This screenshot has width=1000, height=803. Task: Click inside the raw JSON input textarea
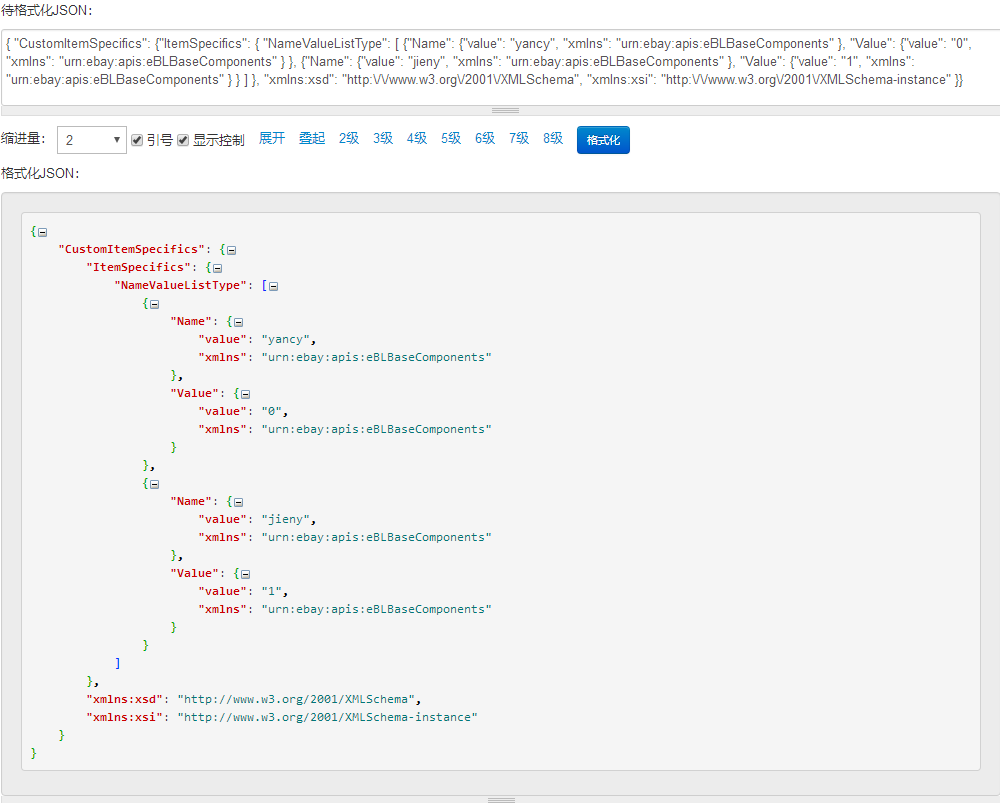click(501, 67)
